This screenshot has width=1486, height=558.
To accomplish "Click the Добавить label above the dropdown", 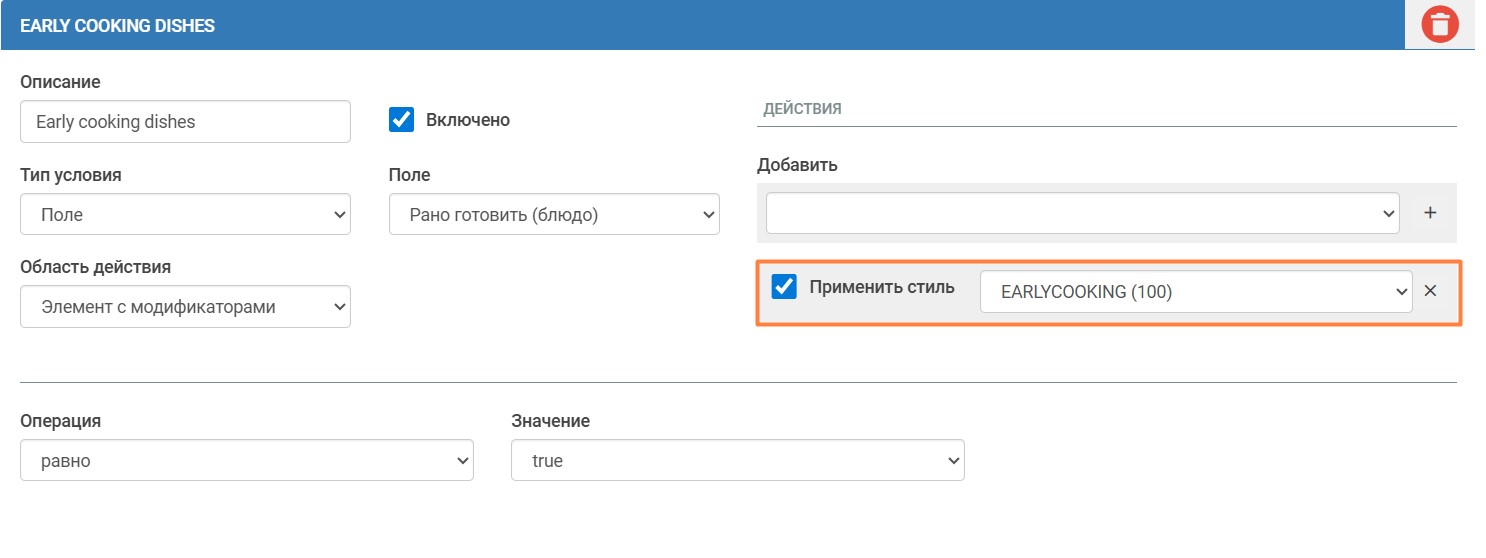I will (797, 165).
